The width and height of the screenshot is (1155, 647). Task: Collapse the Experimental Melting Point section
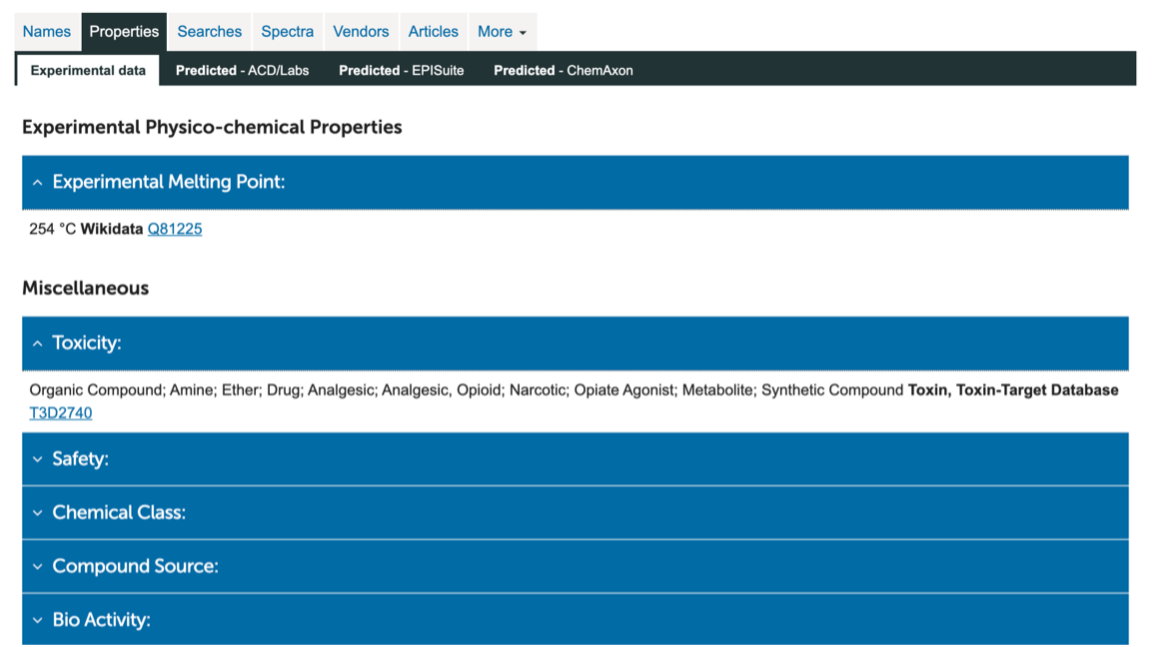coord(575,182)
